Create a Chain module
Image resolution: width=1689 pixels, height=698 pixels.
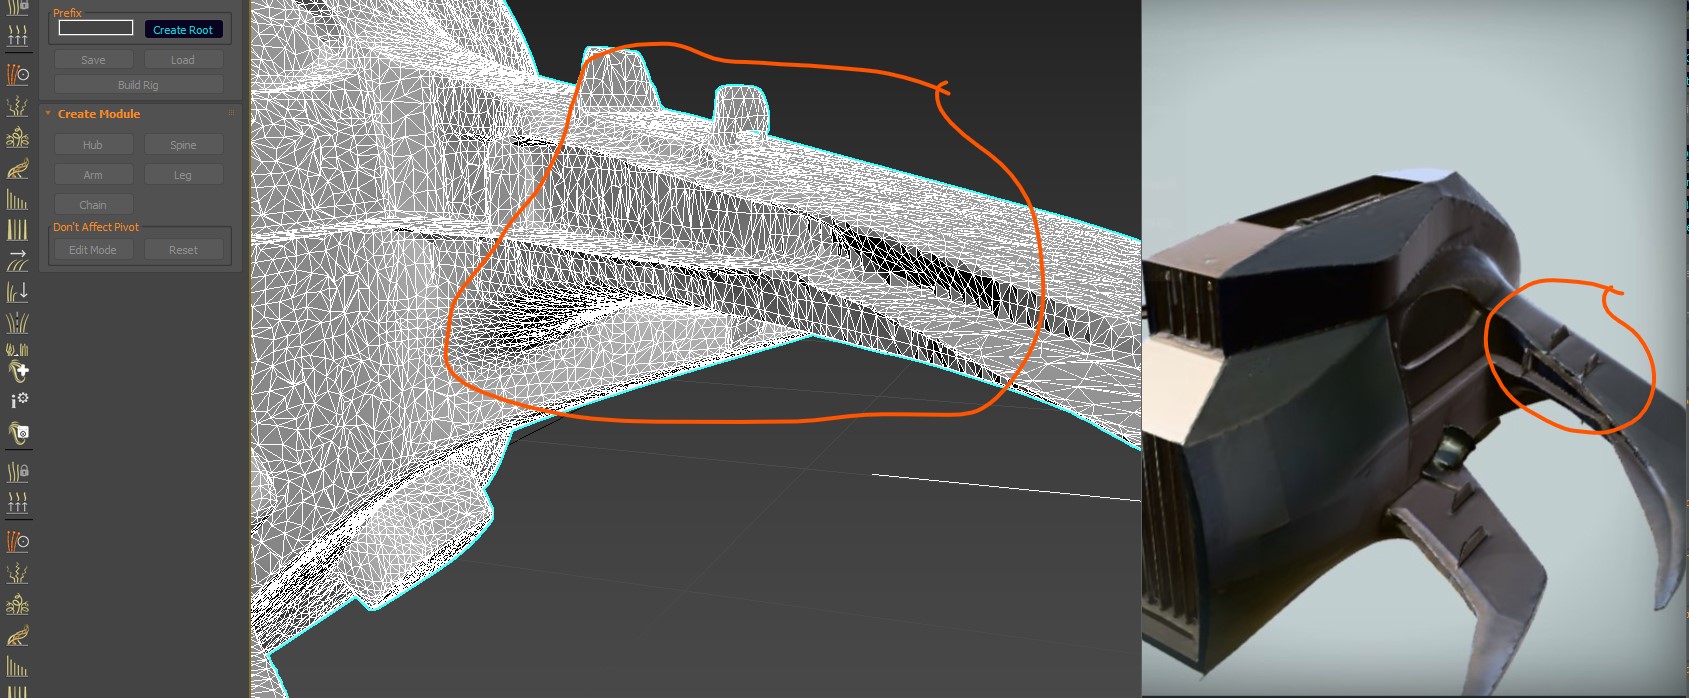click(93, 205)
